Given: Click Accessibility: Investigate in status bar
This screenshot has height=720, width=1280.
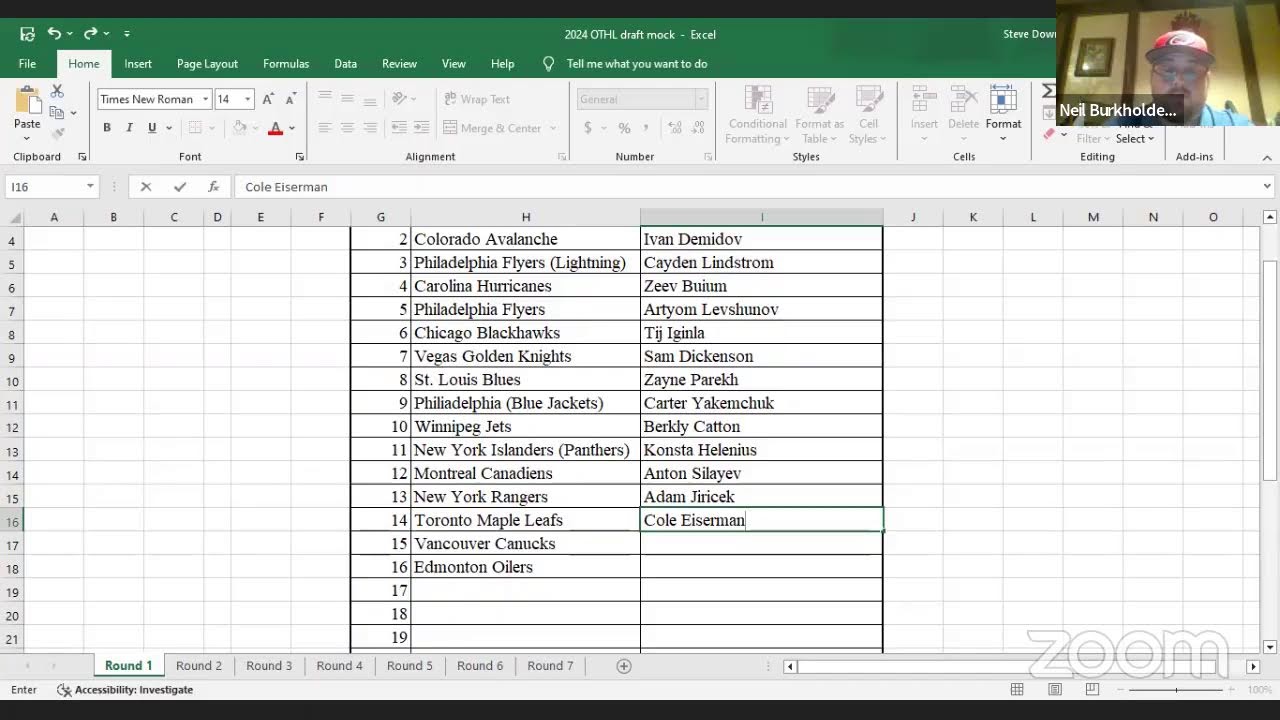Looking at the screenshot, I should coord(125,690).
